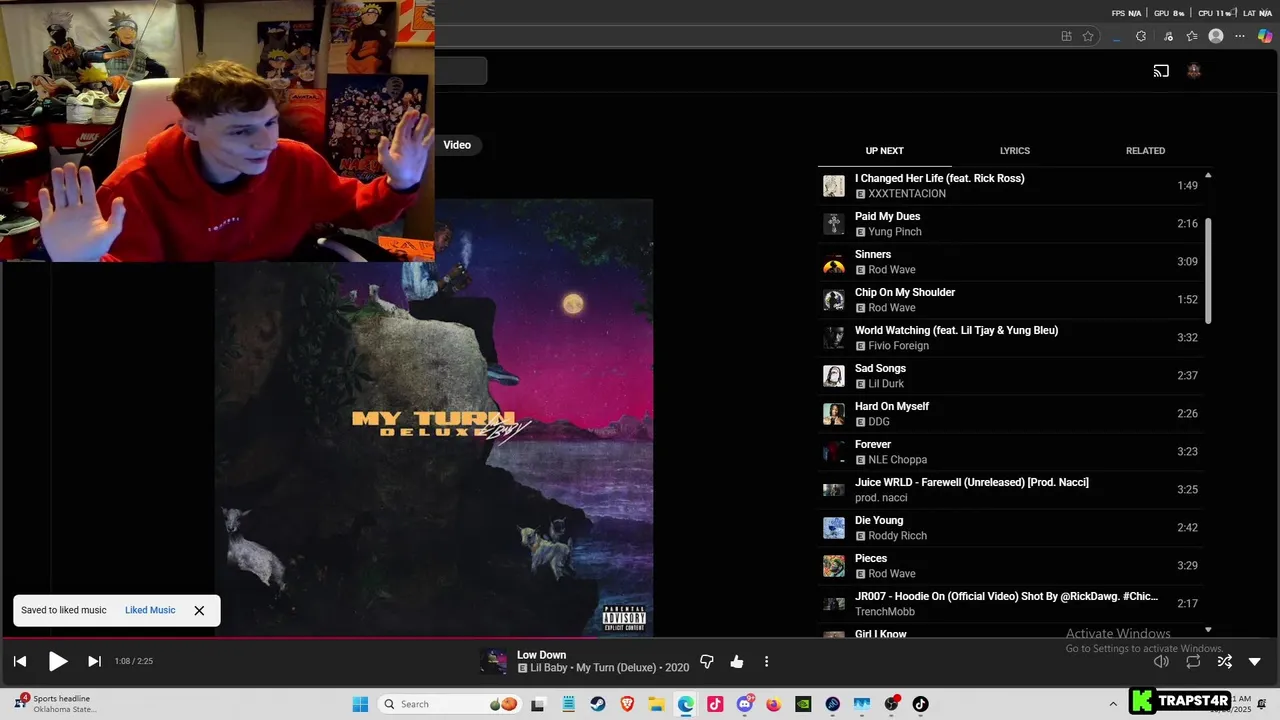Dislike the song Low Down
The width and height of the screenshot is (1280, 720).
[x=707, y=661]
